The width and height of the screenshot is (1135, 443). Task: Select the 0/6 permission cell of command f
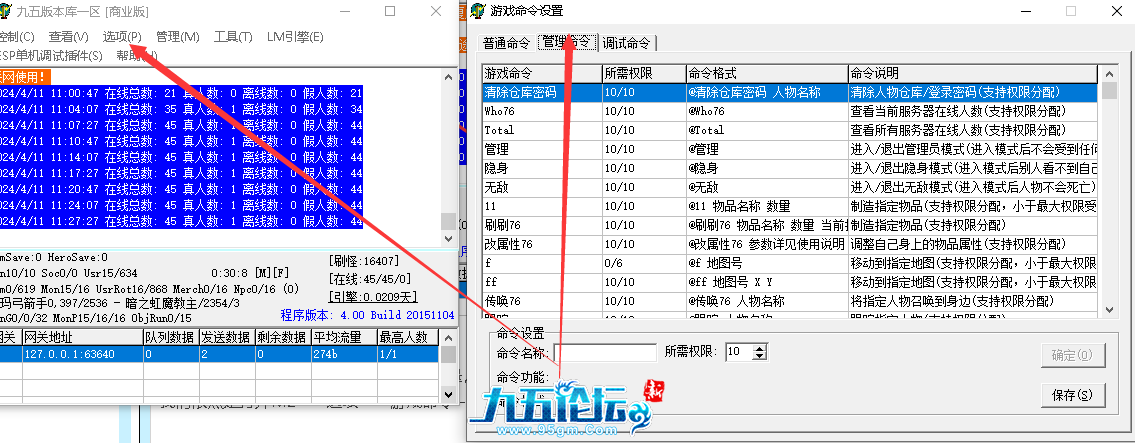[x=644, y=263]
